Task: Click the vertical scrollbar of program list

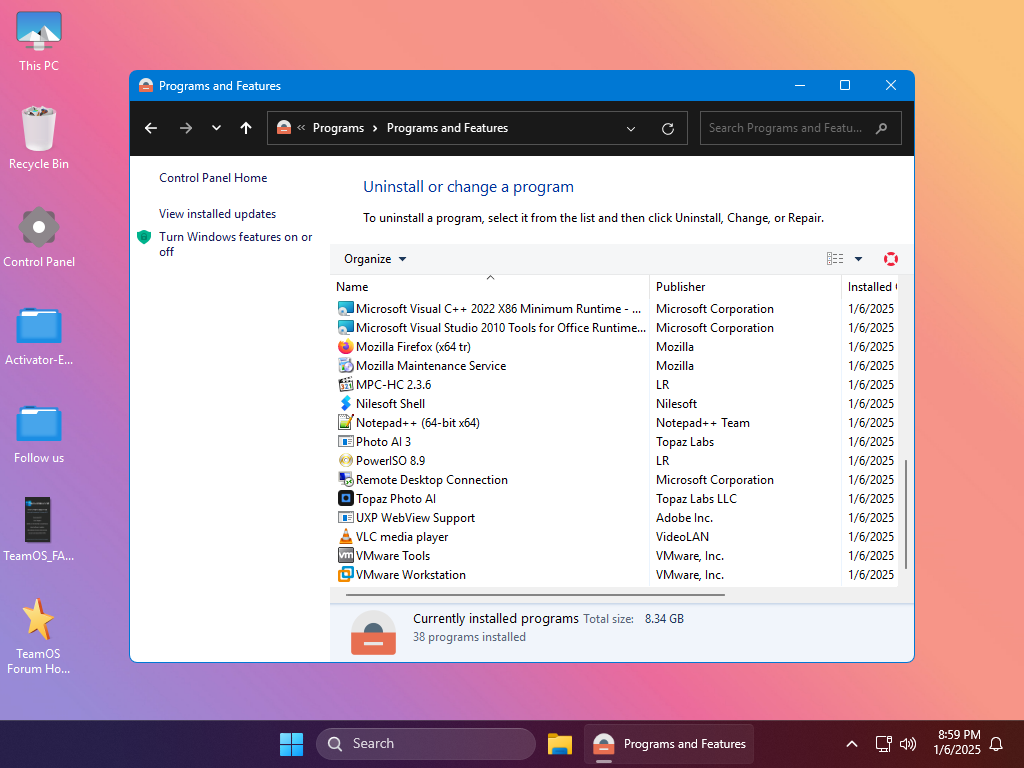Action: pos(906,514)
